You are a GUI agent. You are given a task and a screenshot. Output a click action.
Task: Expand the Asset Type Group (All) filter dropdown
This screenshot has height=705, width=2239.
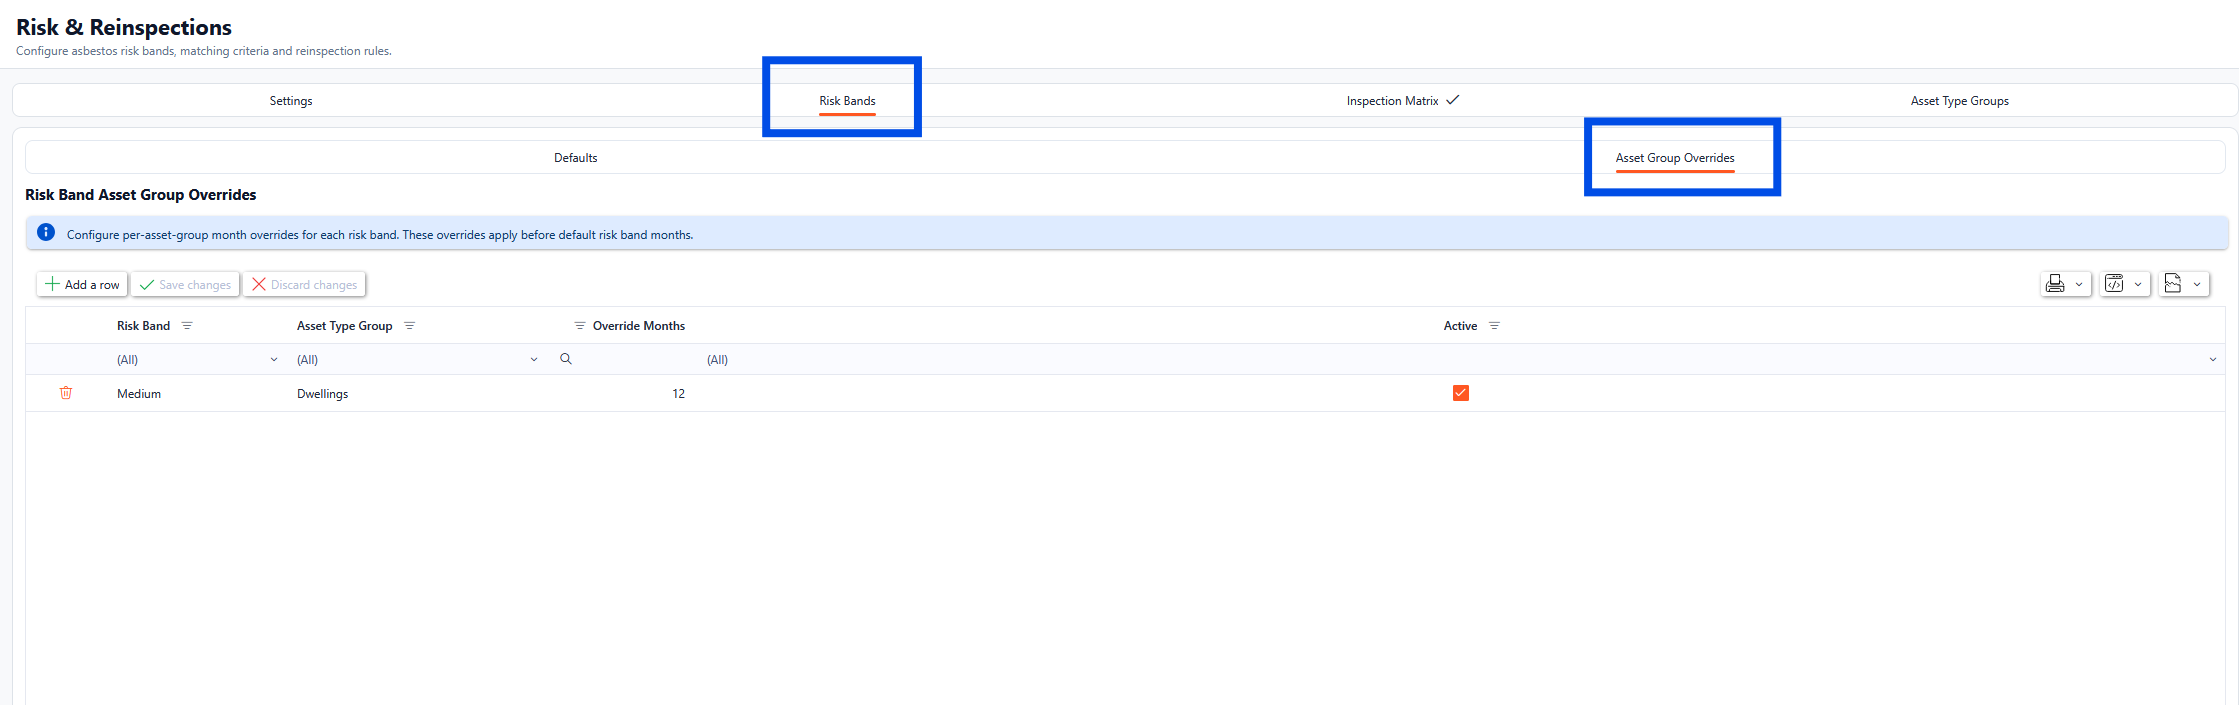(x=534, y=360)
